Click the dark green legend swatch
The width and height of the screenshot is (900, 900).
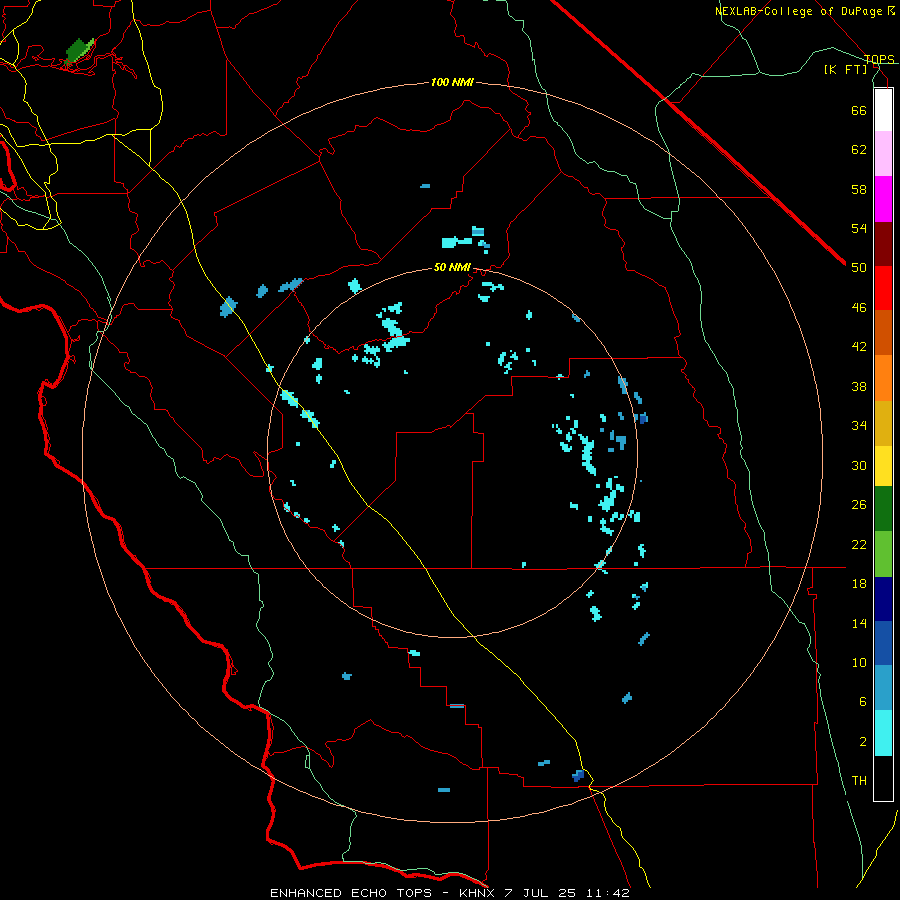click(x=883, y=509)
